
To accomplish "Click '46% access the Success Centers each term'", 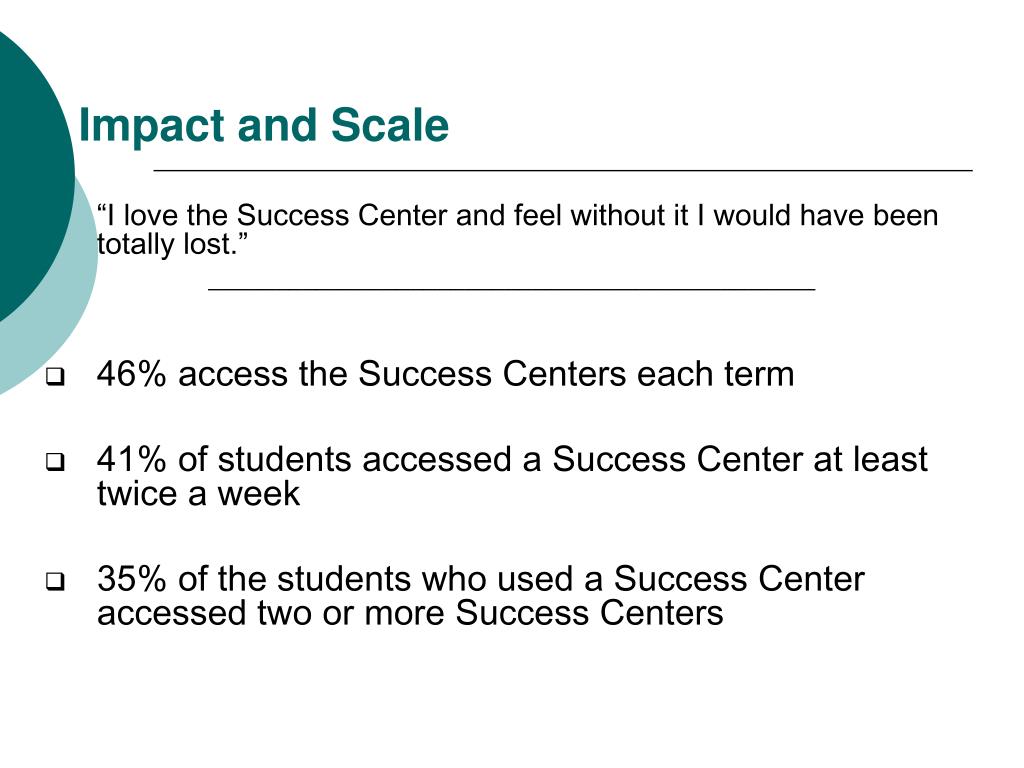I will [445, 374].
